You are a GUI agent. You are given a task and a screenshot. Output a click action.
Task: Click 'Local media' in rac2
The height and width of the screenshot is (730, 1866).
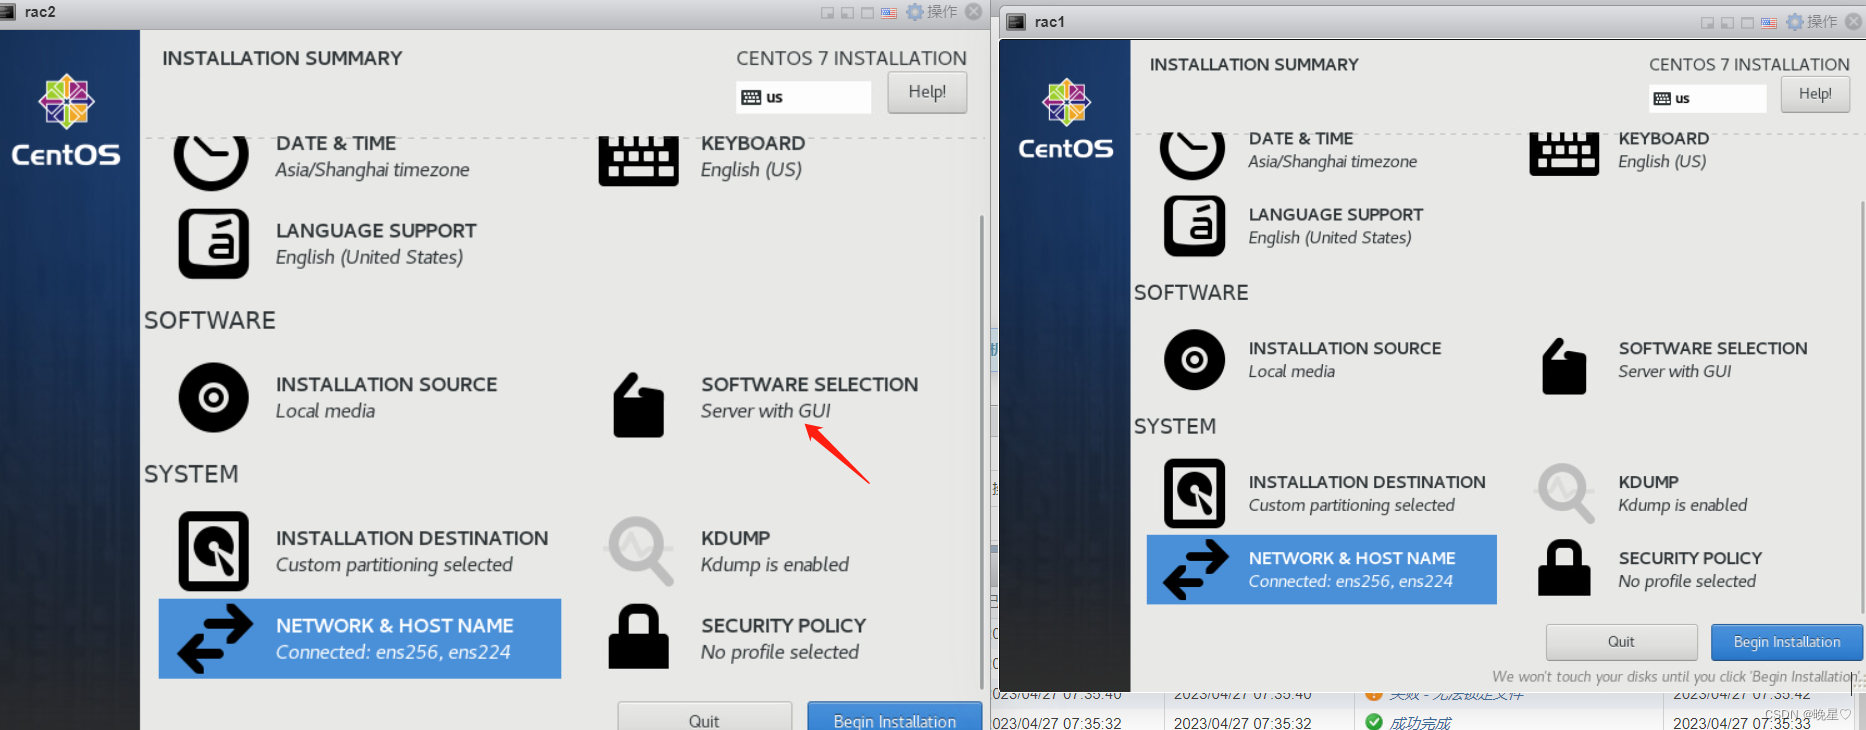[x=325, y=411]
